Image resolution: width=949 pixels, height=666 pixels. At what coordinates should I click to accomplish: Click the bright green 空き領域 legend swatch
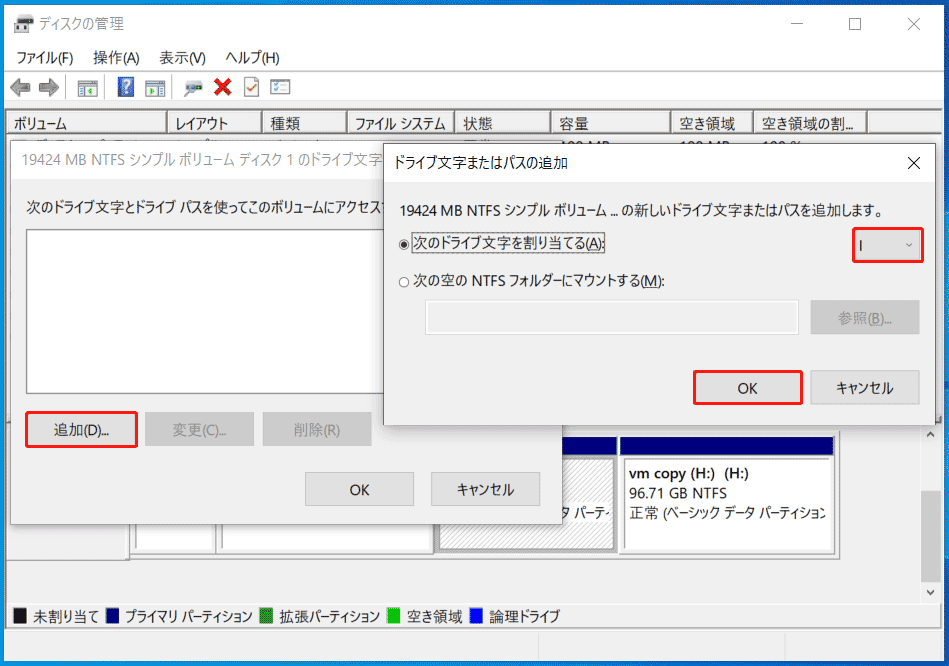tap(393, 616)
